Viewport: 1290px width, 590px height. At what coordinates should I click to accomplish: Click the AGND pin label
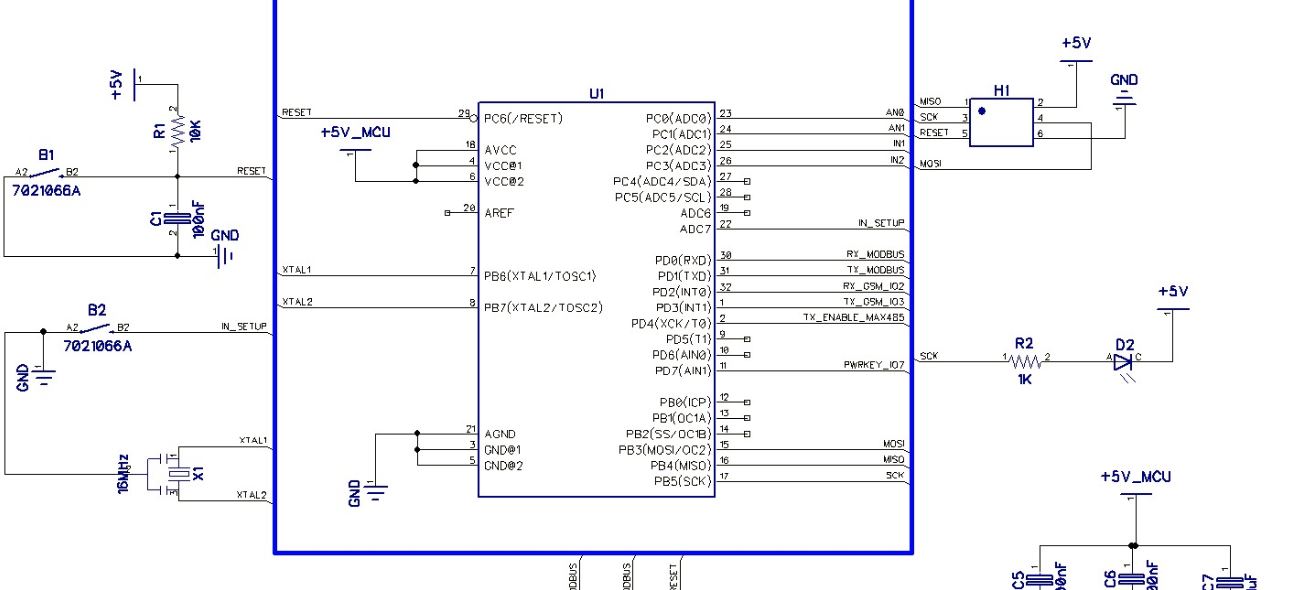pyautogui.click(x=499, y=434)
